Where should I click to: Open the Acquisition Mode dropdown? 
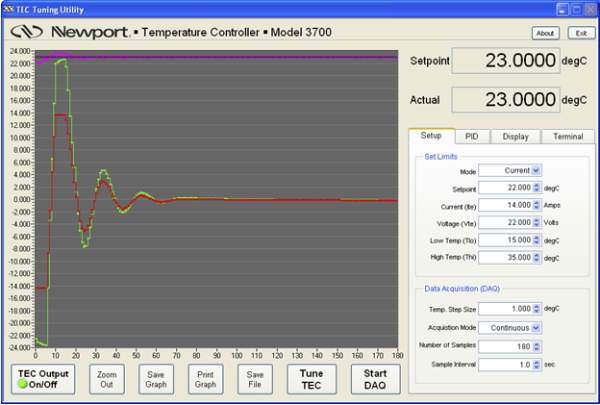(x=510, y=326)
